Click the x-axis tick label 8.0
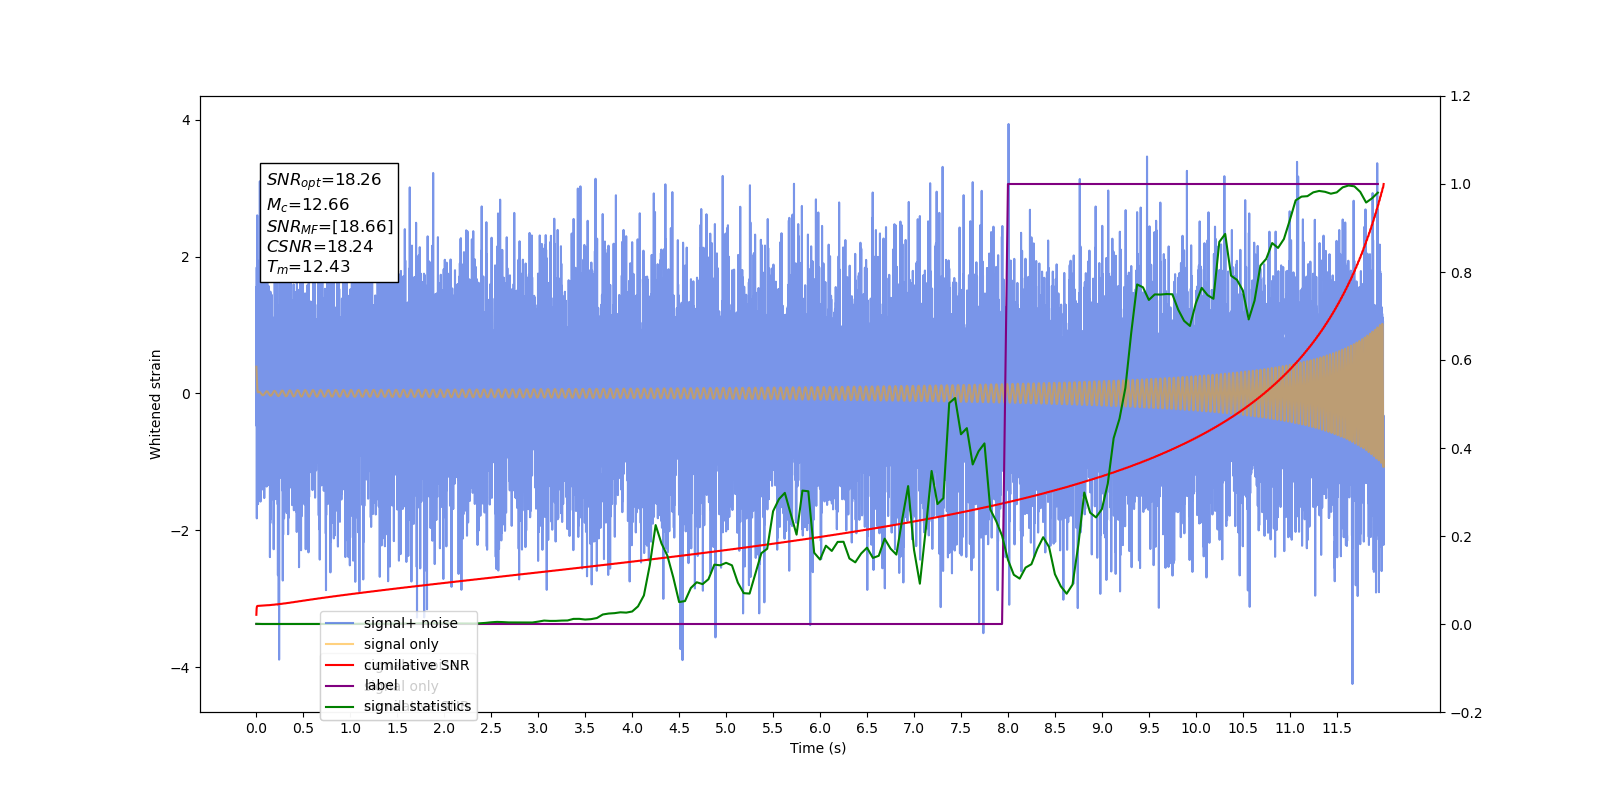This screenshot has height=800, width=1600. pyautogui.click(x=1008, y=728)
